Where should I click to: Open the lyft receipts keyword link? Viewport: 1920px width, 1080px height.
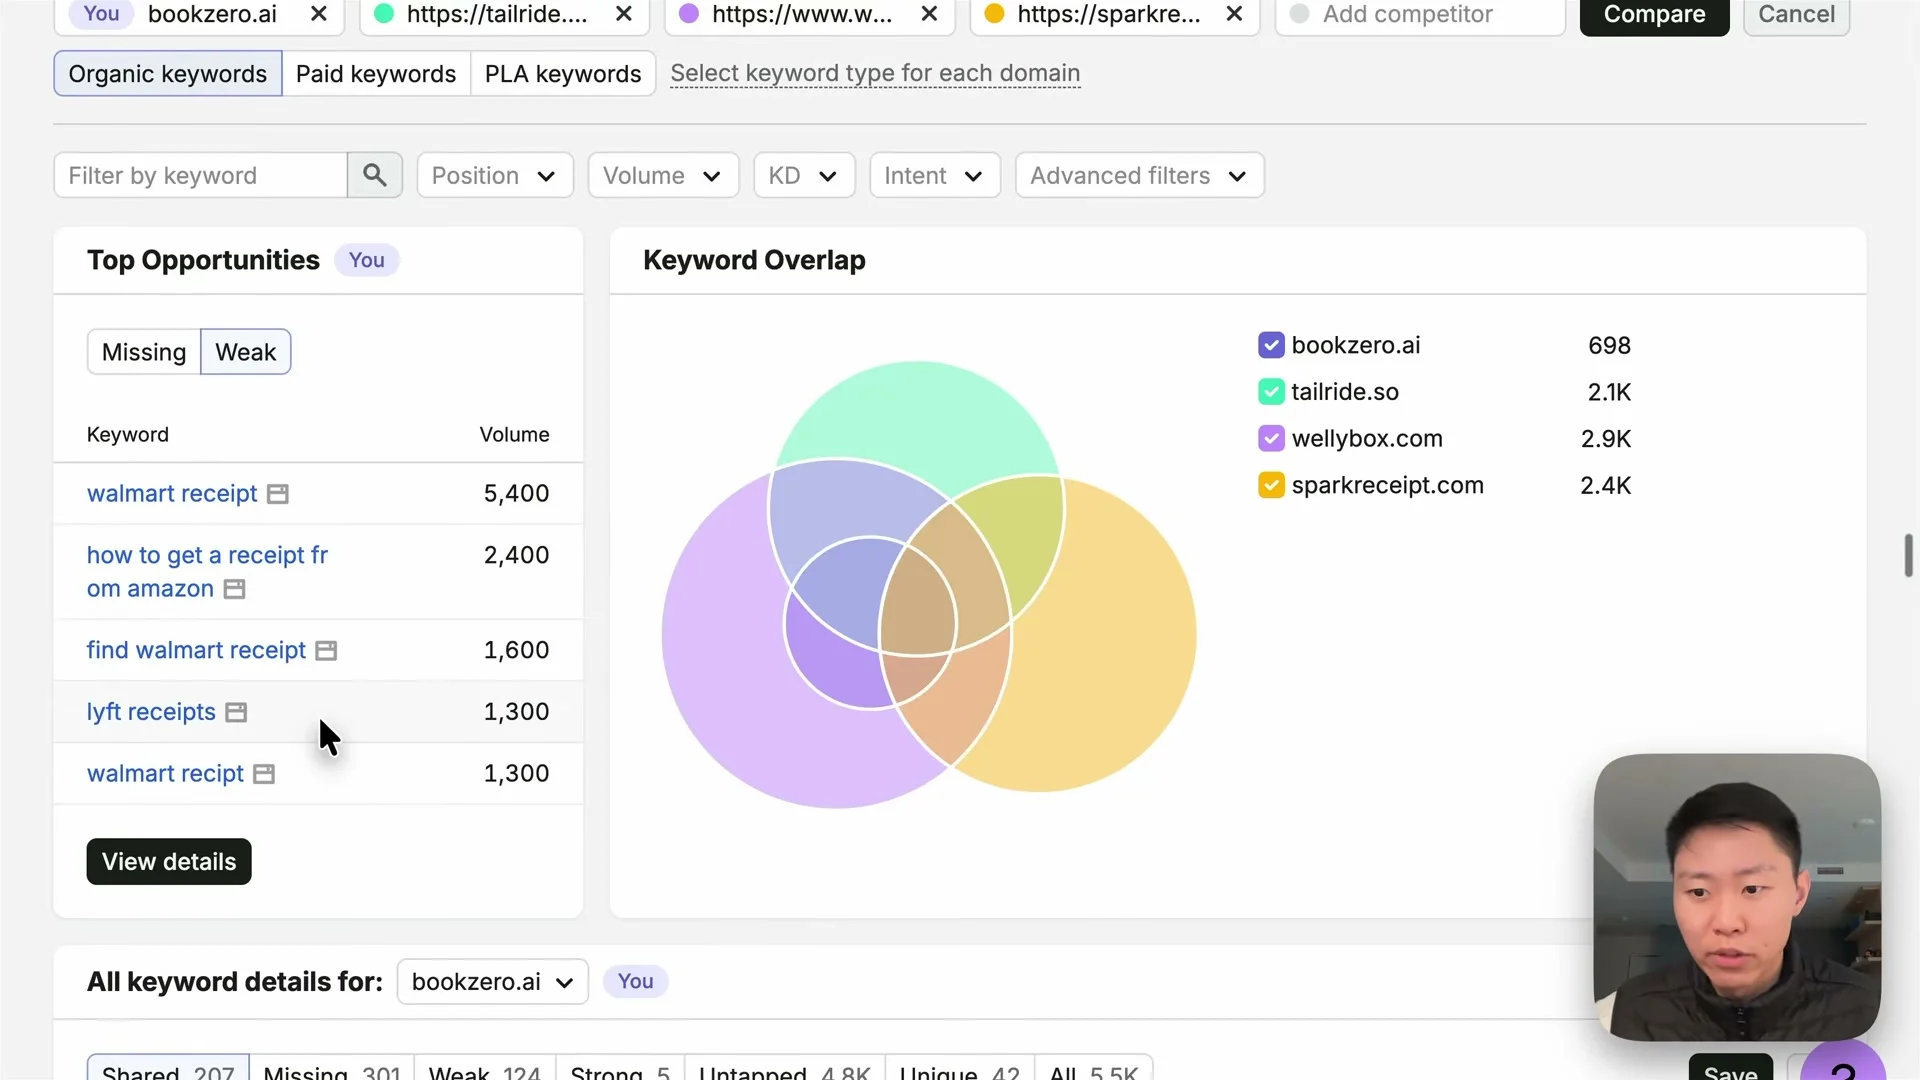(x=151, y=712)
